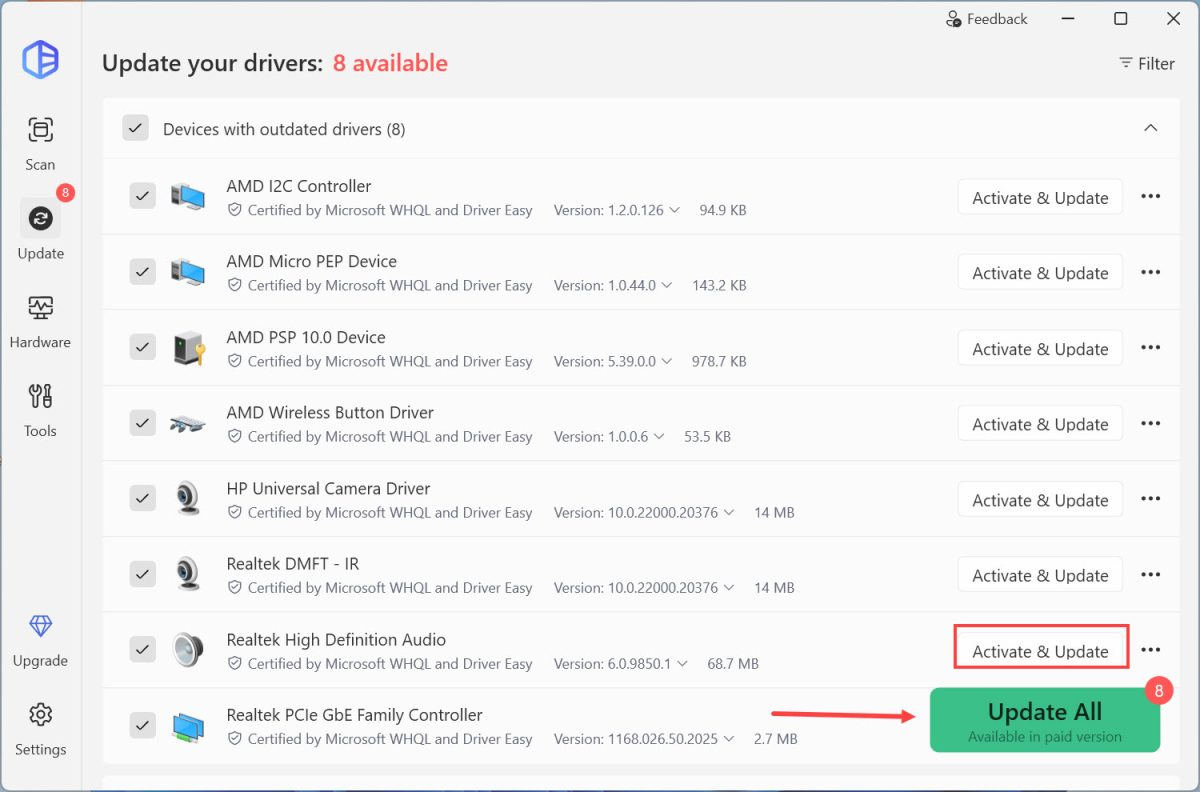Open the Filter menu
This screenshot has width=1200, height=792.
coord(1146,63)
